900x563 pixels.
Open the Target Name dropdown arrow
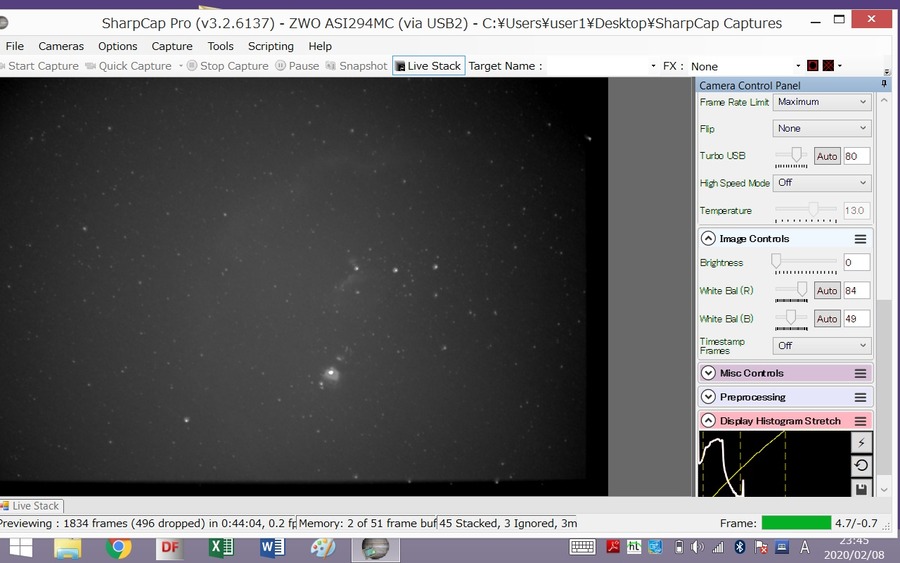tap(653, 66)
